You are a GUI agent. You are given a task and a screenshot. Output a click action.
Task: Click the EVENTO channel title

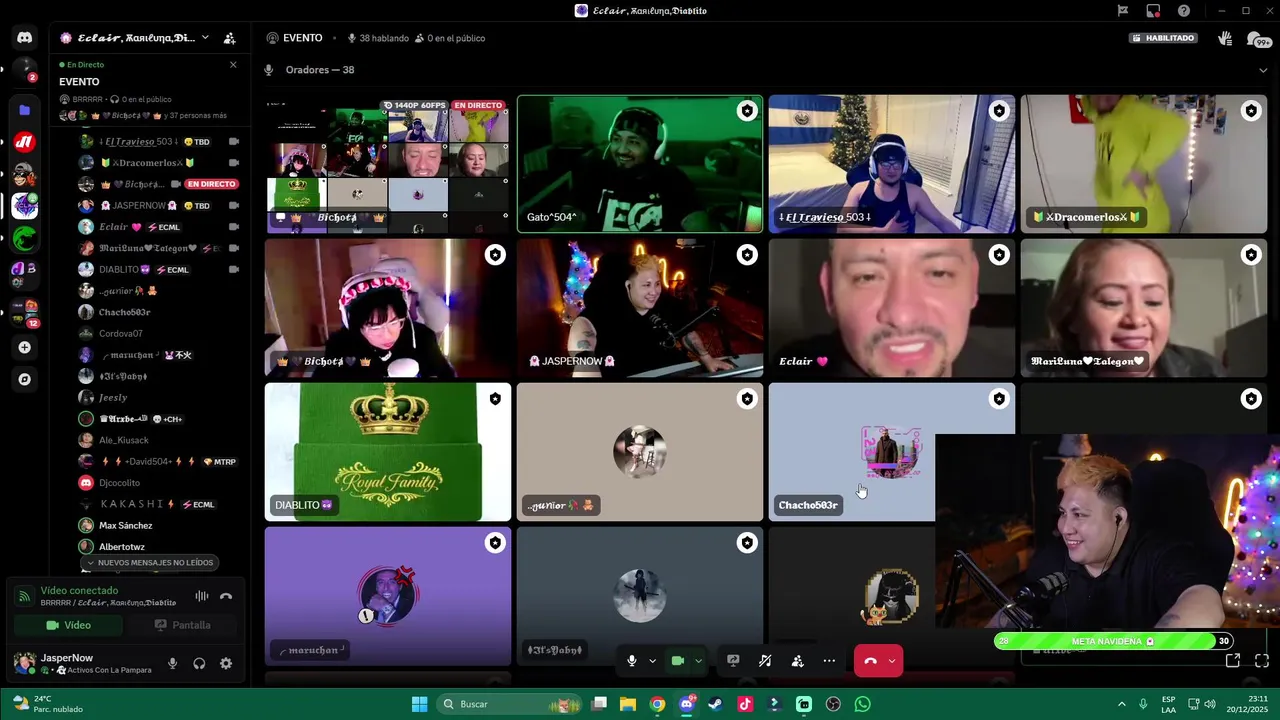click(x=302, y=38)
